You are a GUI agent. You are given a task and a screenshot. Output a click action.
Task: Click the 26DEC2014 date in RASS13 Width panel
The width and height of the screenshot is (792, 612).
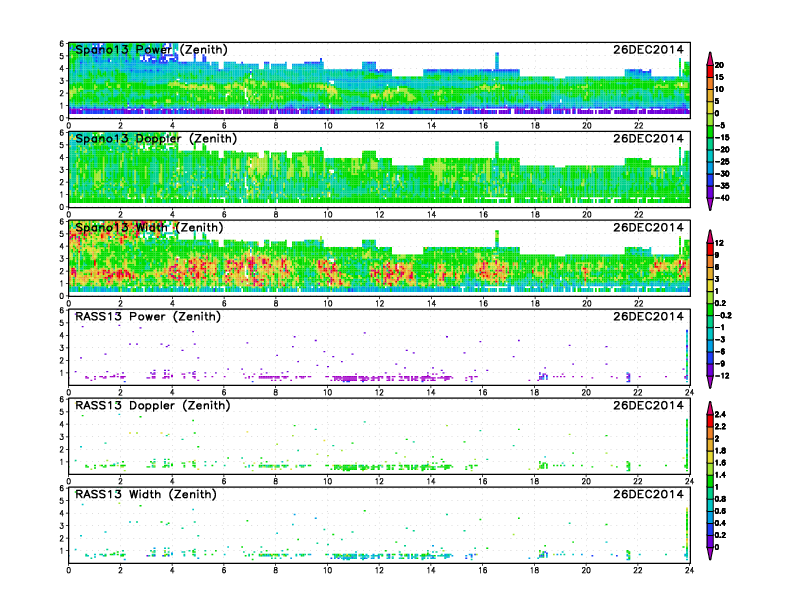point(650,494)
